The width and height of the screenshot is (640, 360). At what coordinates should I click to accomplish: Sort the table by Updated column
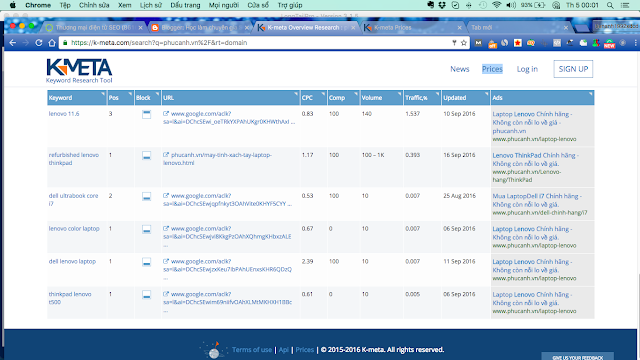pos(466,98)
